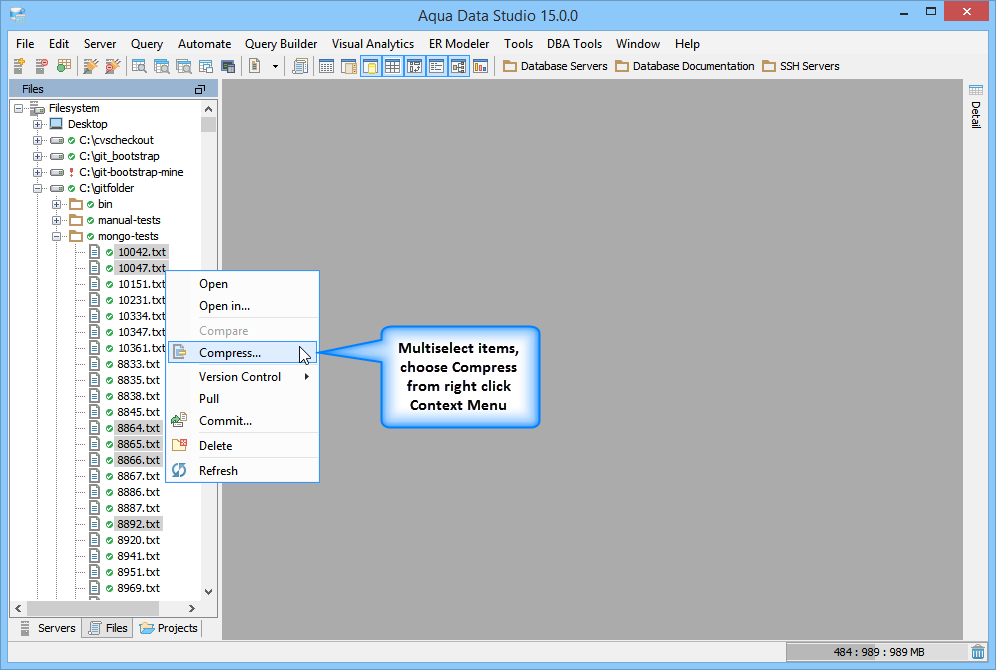This screenshot has height=670, width=996.
Task: Click the Refresh arrows icon in context menu
Action: pos(179,470)
